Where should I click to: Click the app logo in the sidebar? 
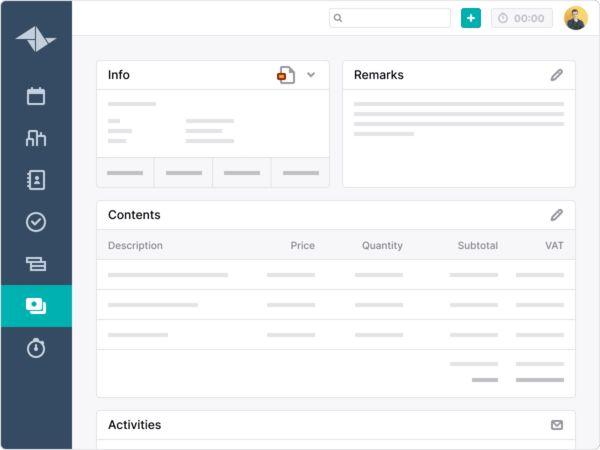tap(36, 38)
